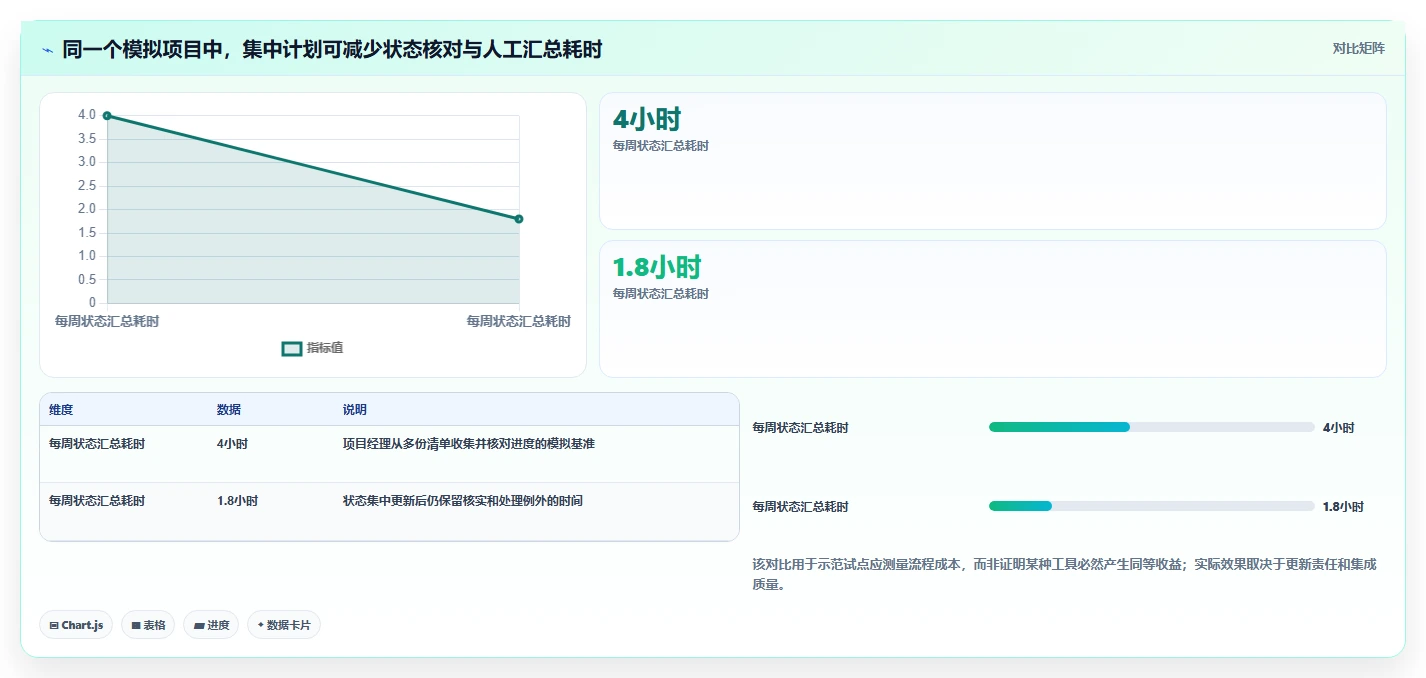Click the caption beneath the large 4小时 heading
Viewport: 1426px width, 678px height.
[x=661, y=146]
